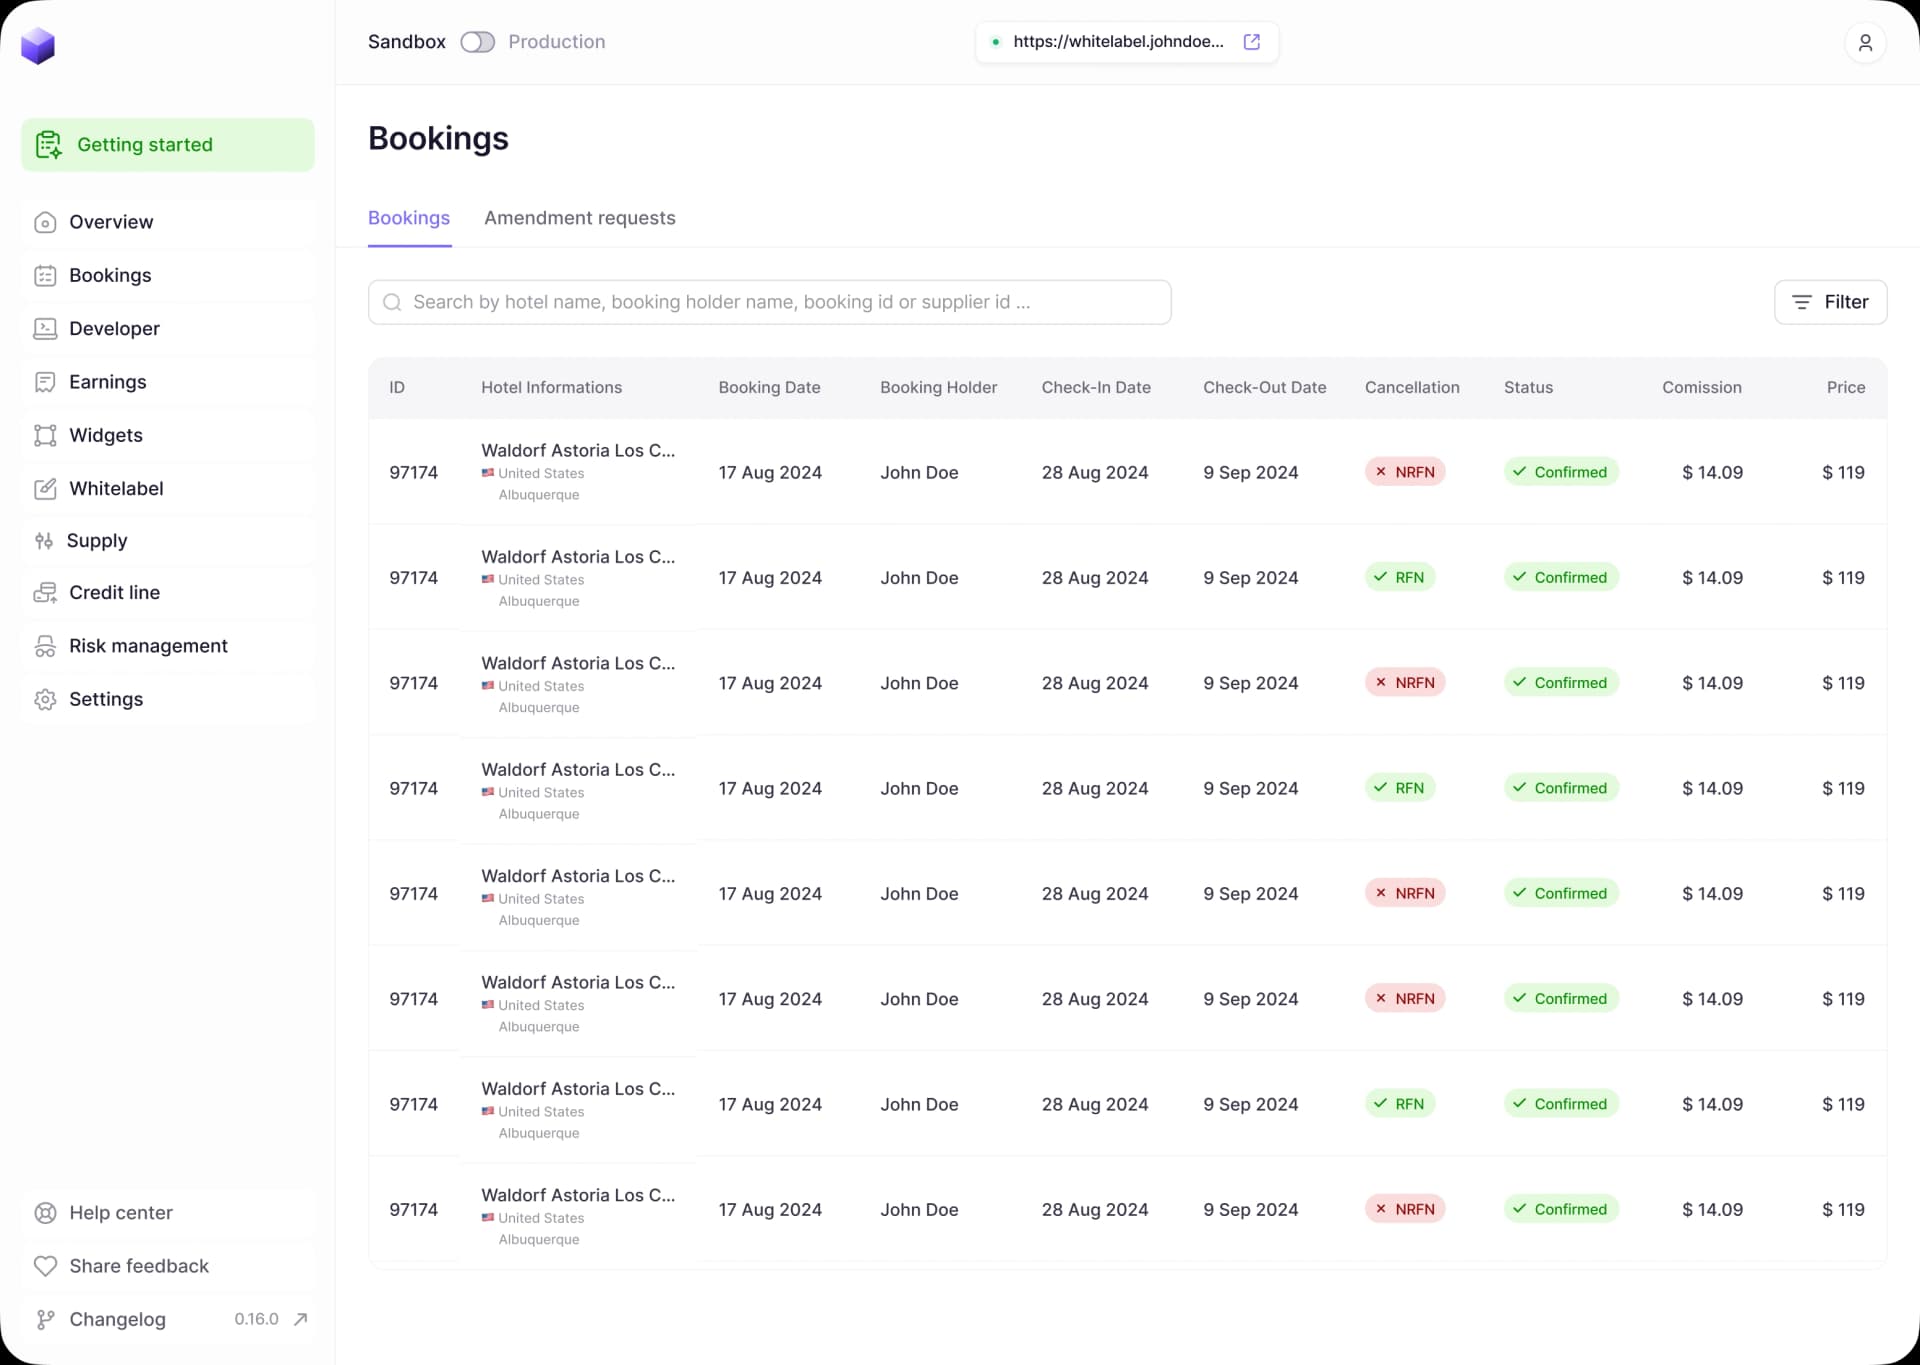Click the Confirmed status badge on first booking
Viewport: 1920px width, 1365px height.
pos(1561,471)
